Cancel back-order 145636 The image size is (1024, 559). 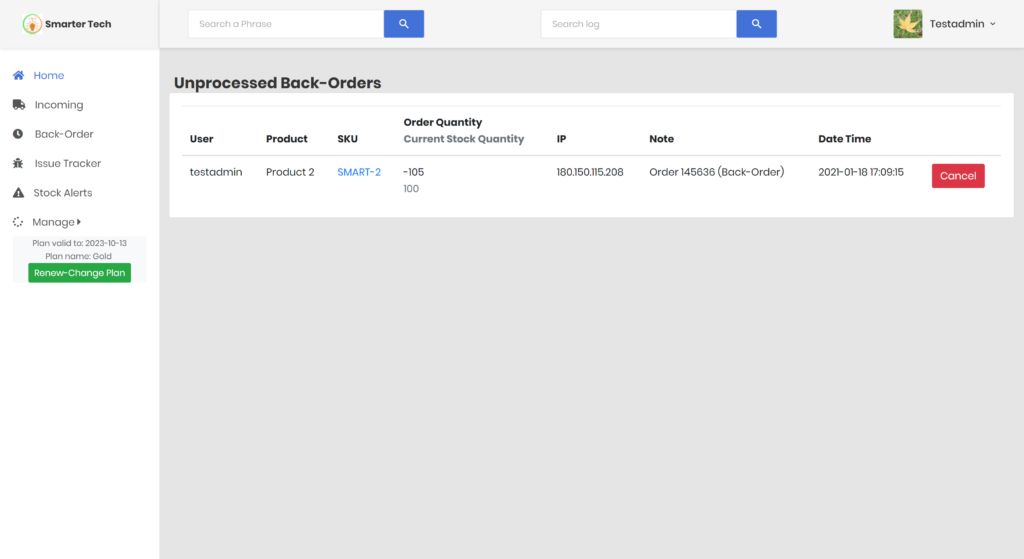tap(957, 176)
